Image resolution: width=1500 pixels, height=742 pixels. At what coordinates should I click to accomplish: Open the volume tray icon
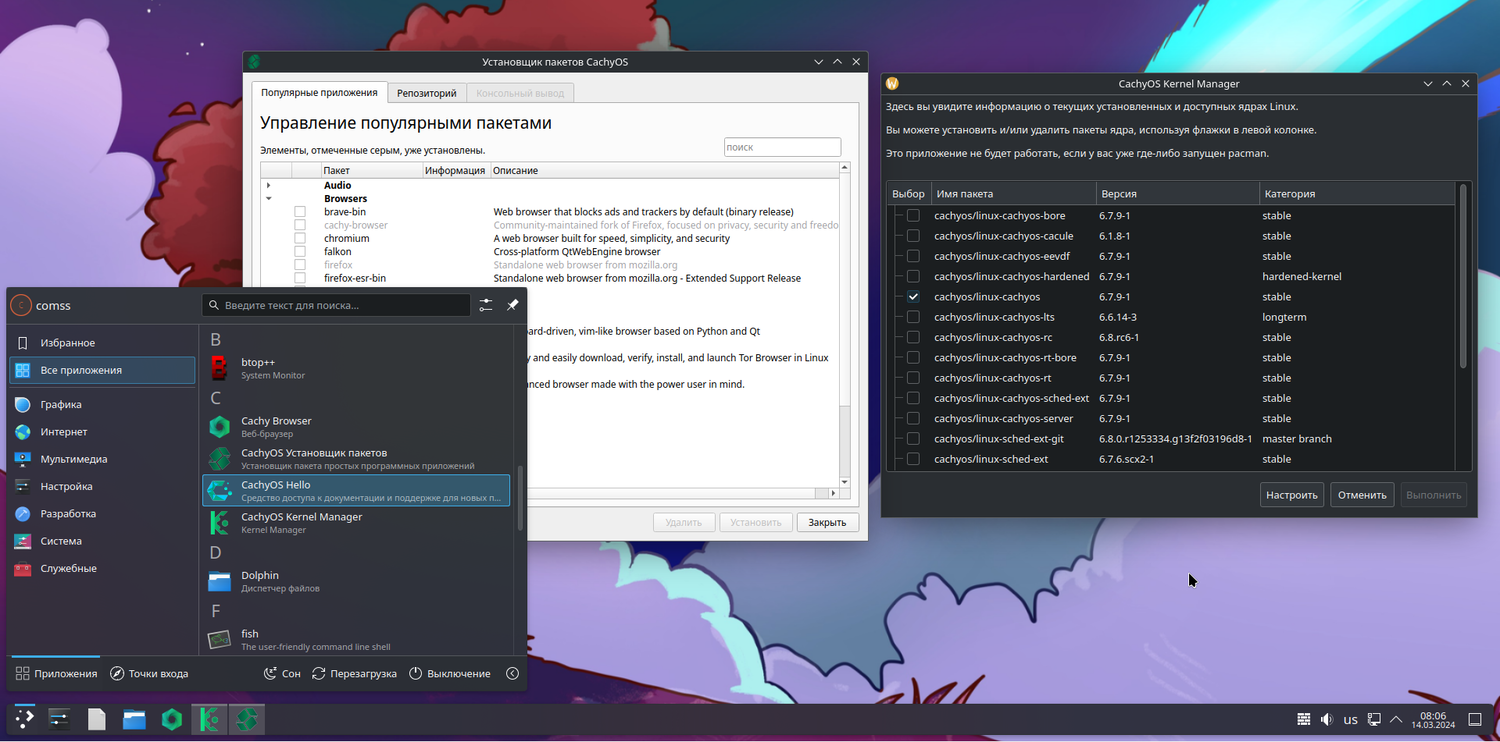point(1327,719)
